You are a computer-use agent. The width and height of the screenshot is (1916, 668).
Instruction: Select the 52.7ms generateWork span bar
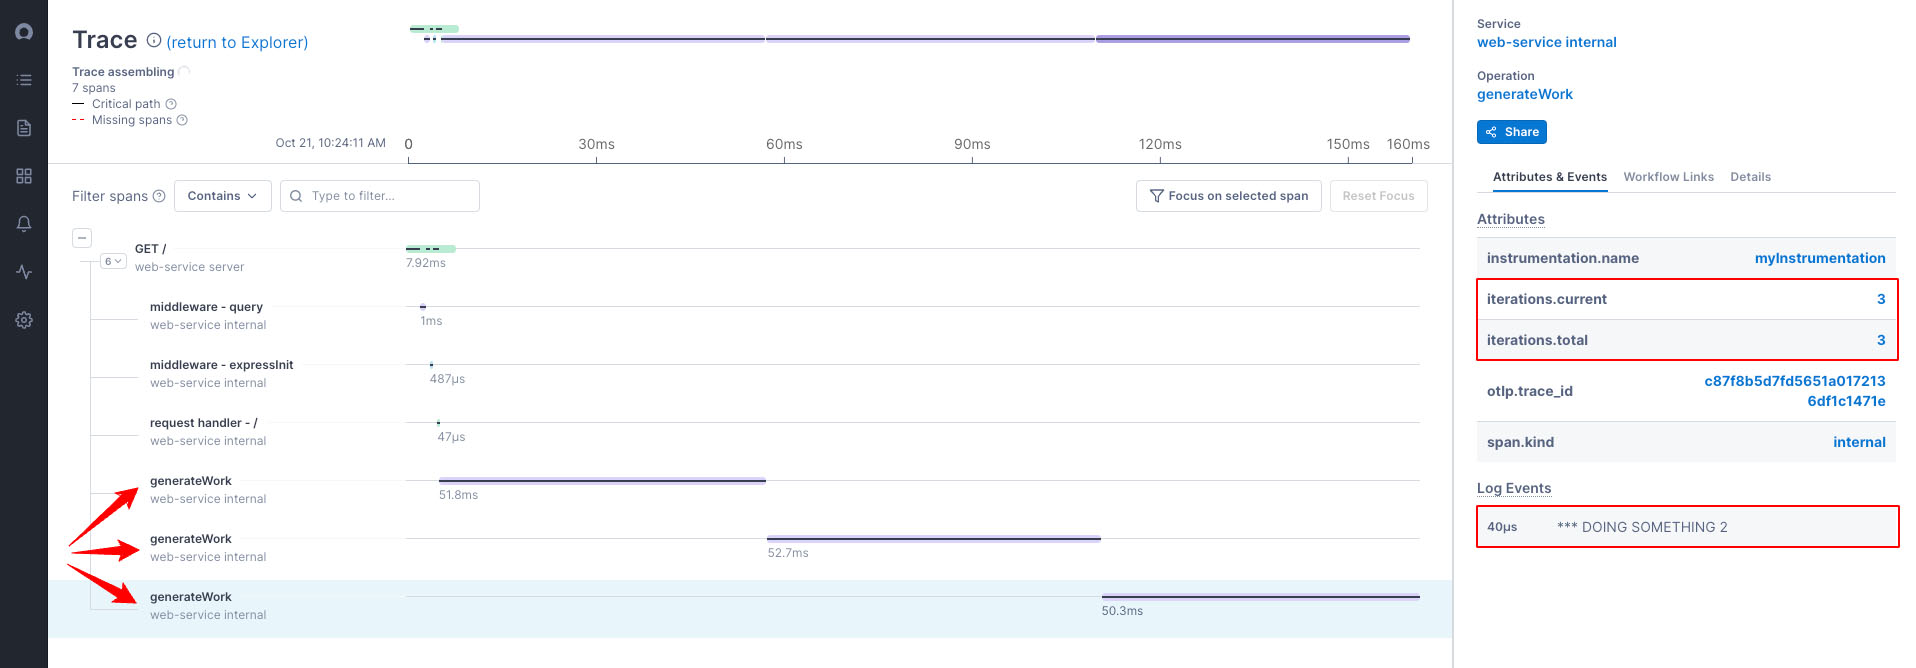pos(933,539)
